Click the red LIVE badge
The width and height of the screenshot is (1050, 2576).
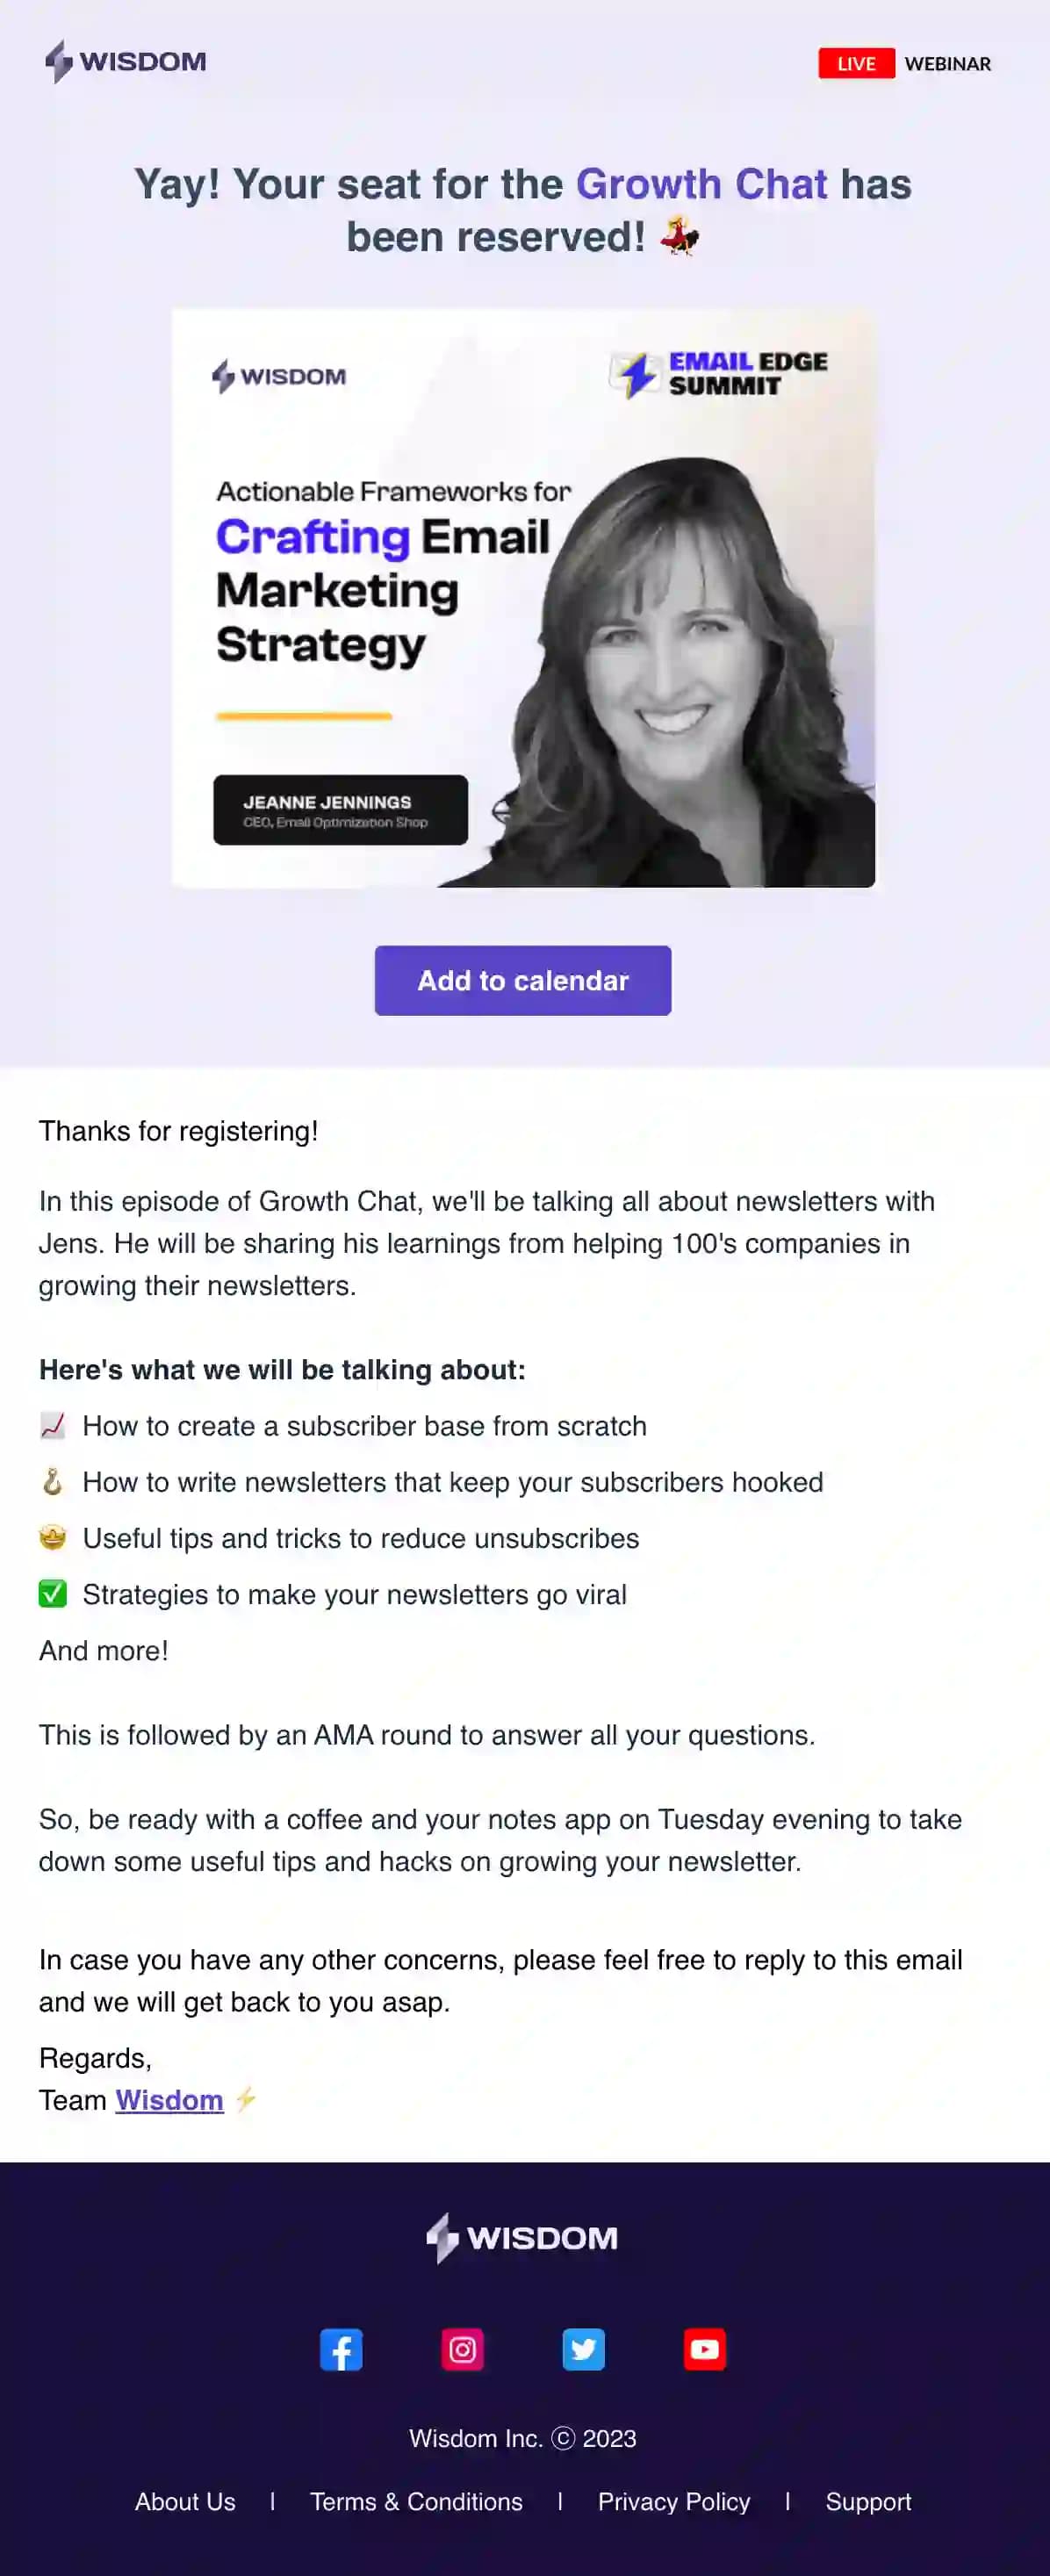(x=857, y=63)
